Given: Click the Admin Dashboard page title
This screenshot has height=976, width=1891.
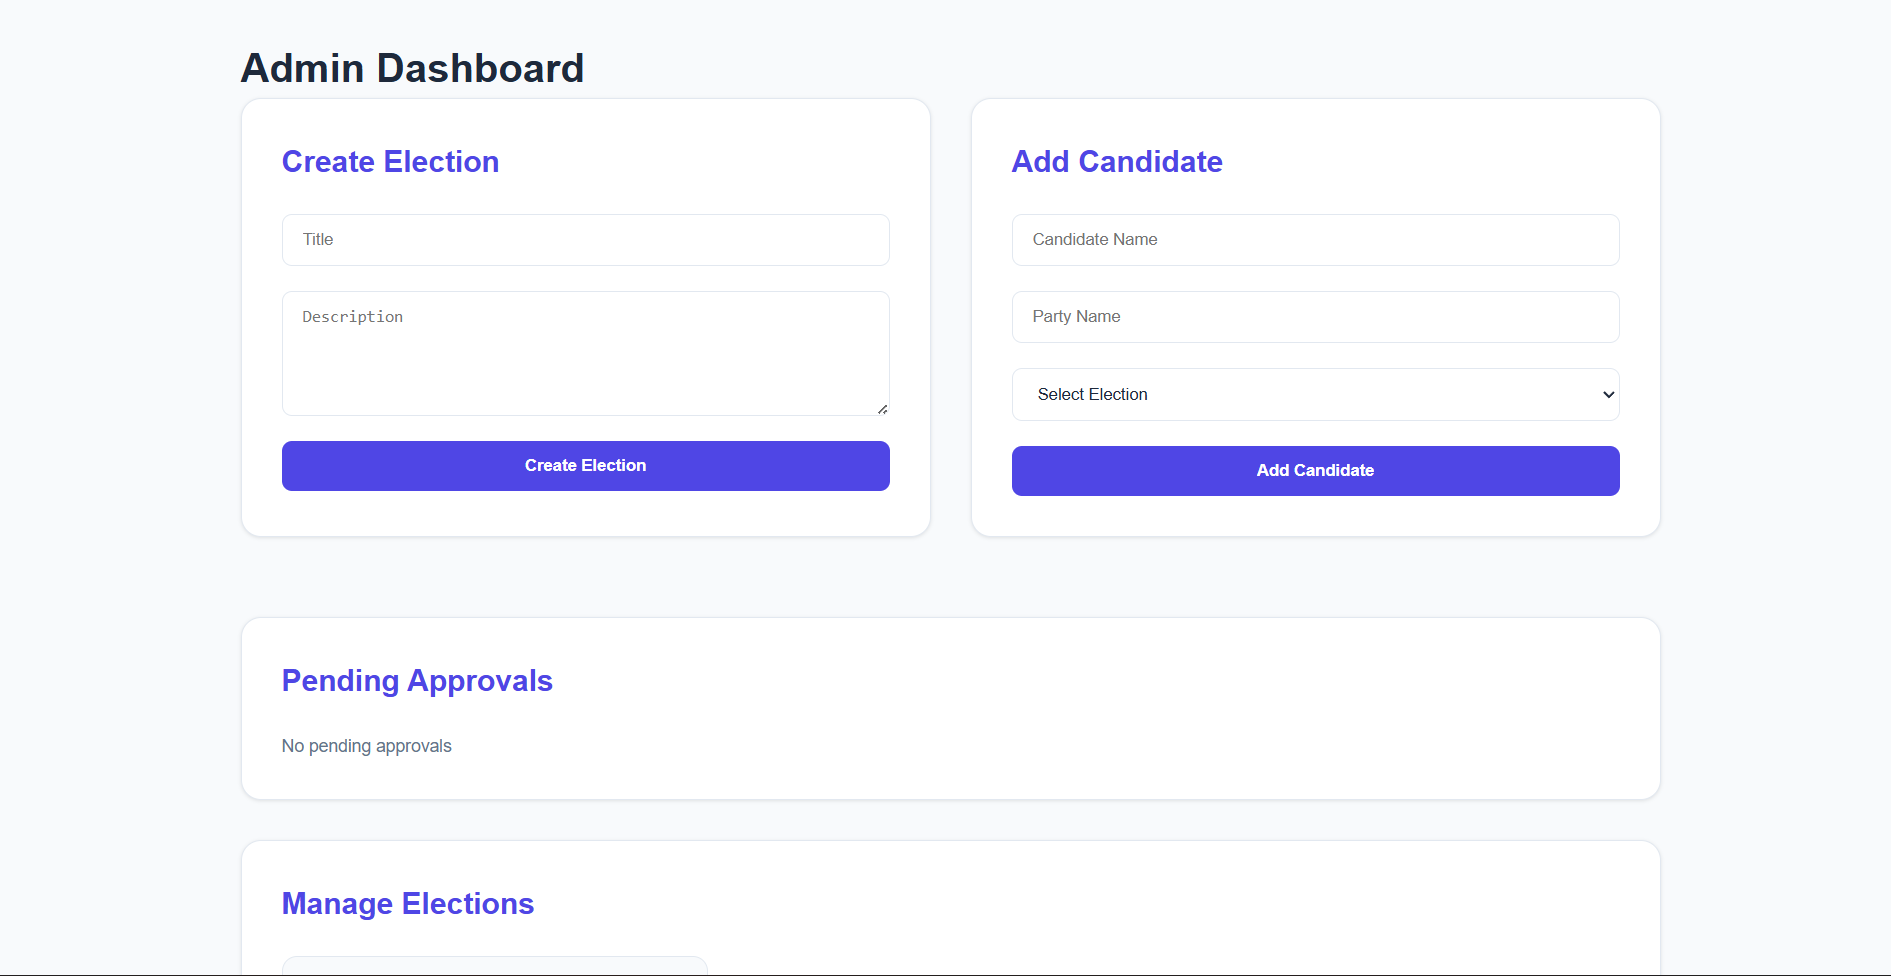Looking at the screenshot, I should tap(412, 67).
